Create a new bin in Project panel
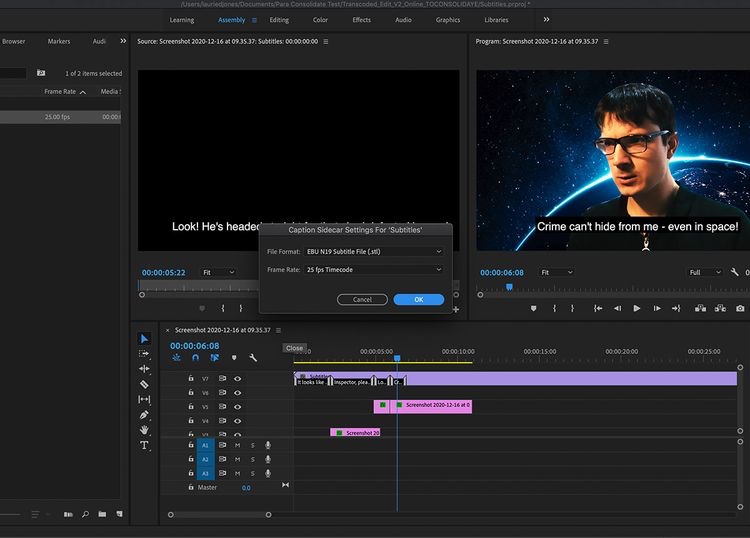Image resolution: width=750 pixels, height=538 pixels. [x=102, y=514]
